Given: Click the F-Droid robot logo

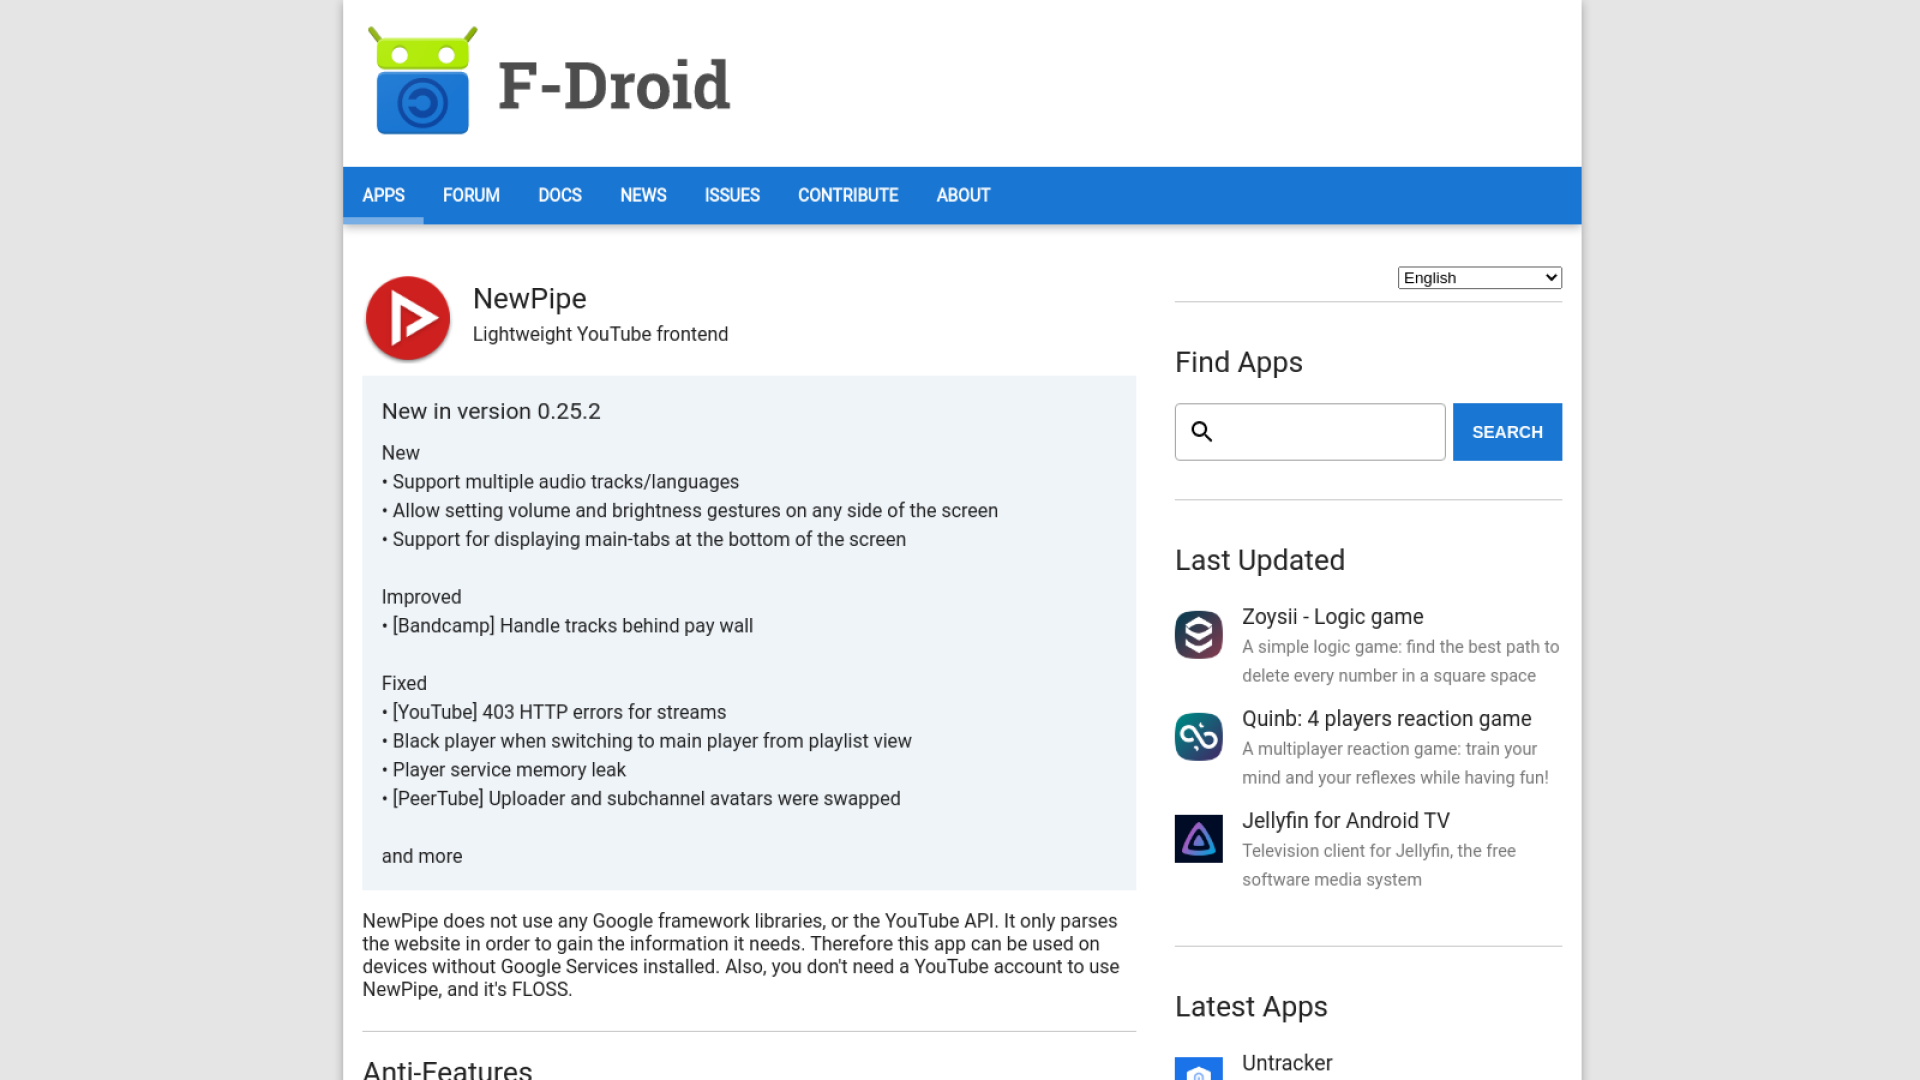Looking at the screenshot, I should point(422,82).
